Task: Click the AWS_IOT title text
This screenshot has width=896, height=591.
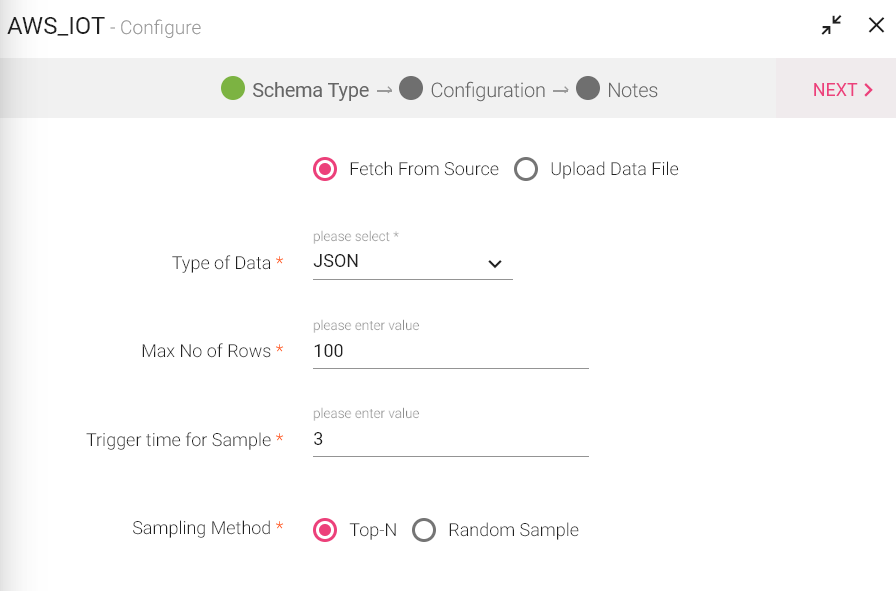Action: point(56,26)
